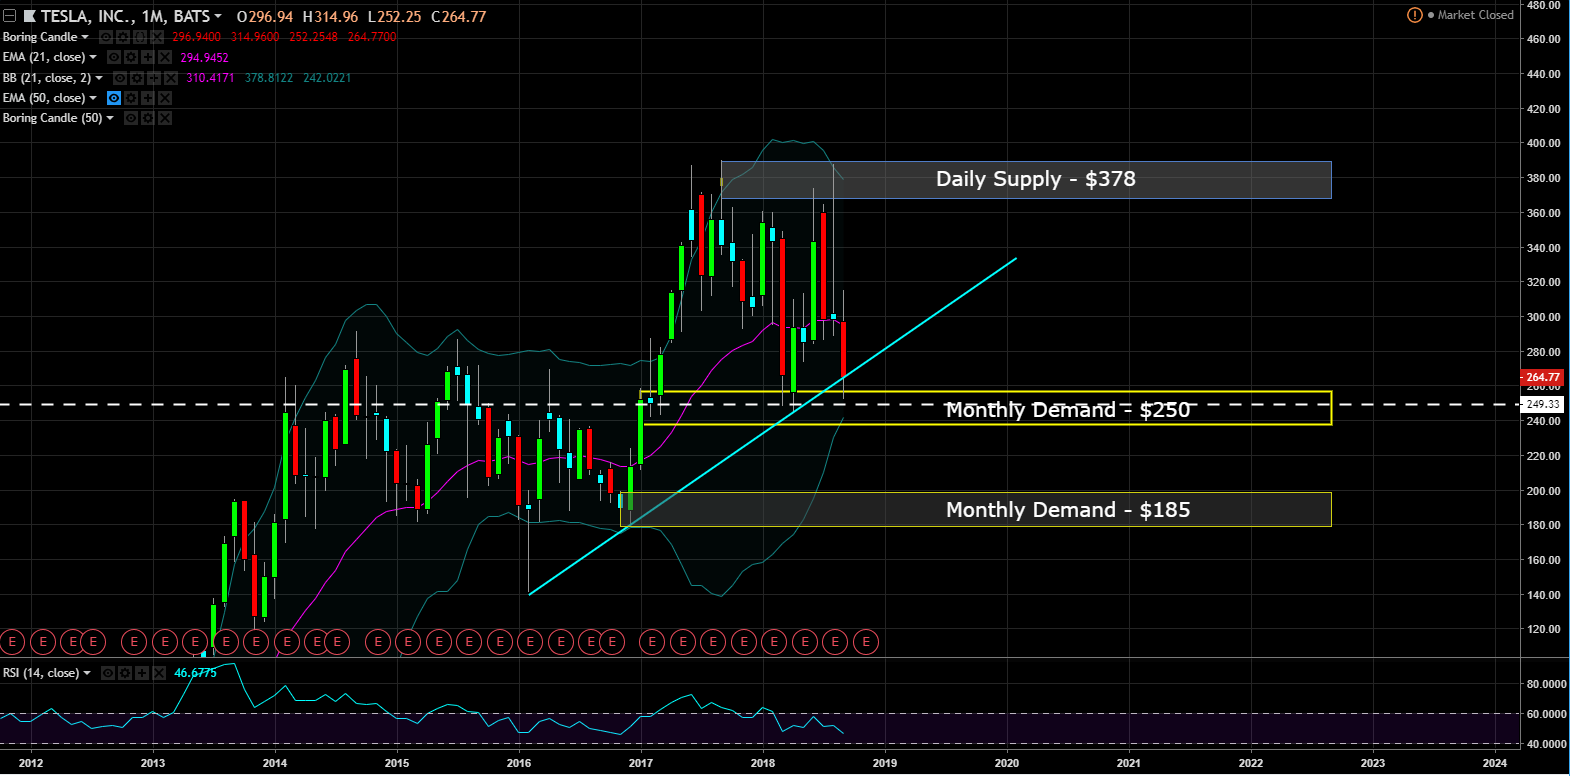Image resolution: width=1570 pixels, height=776 pixels.
Task: Click the 249.33 dashed line price label
Action: tap(1542, 404)
